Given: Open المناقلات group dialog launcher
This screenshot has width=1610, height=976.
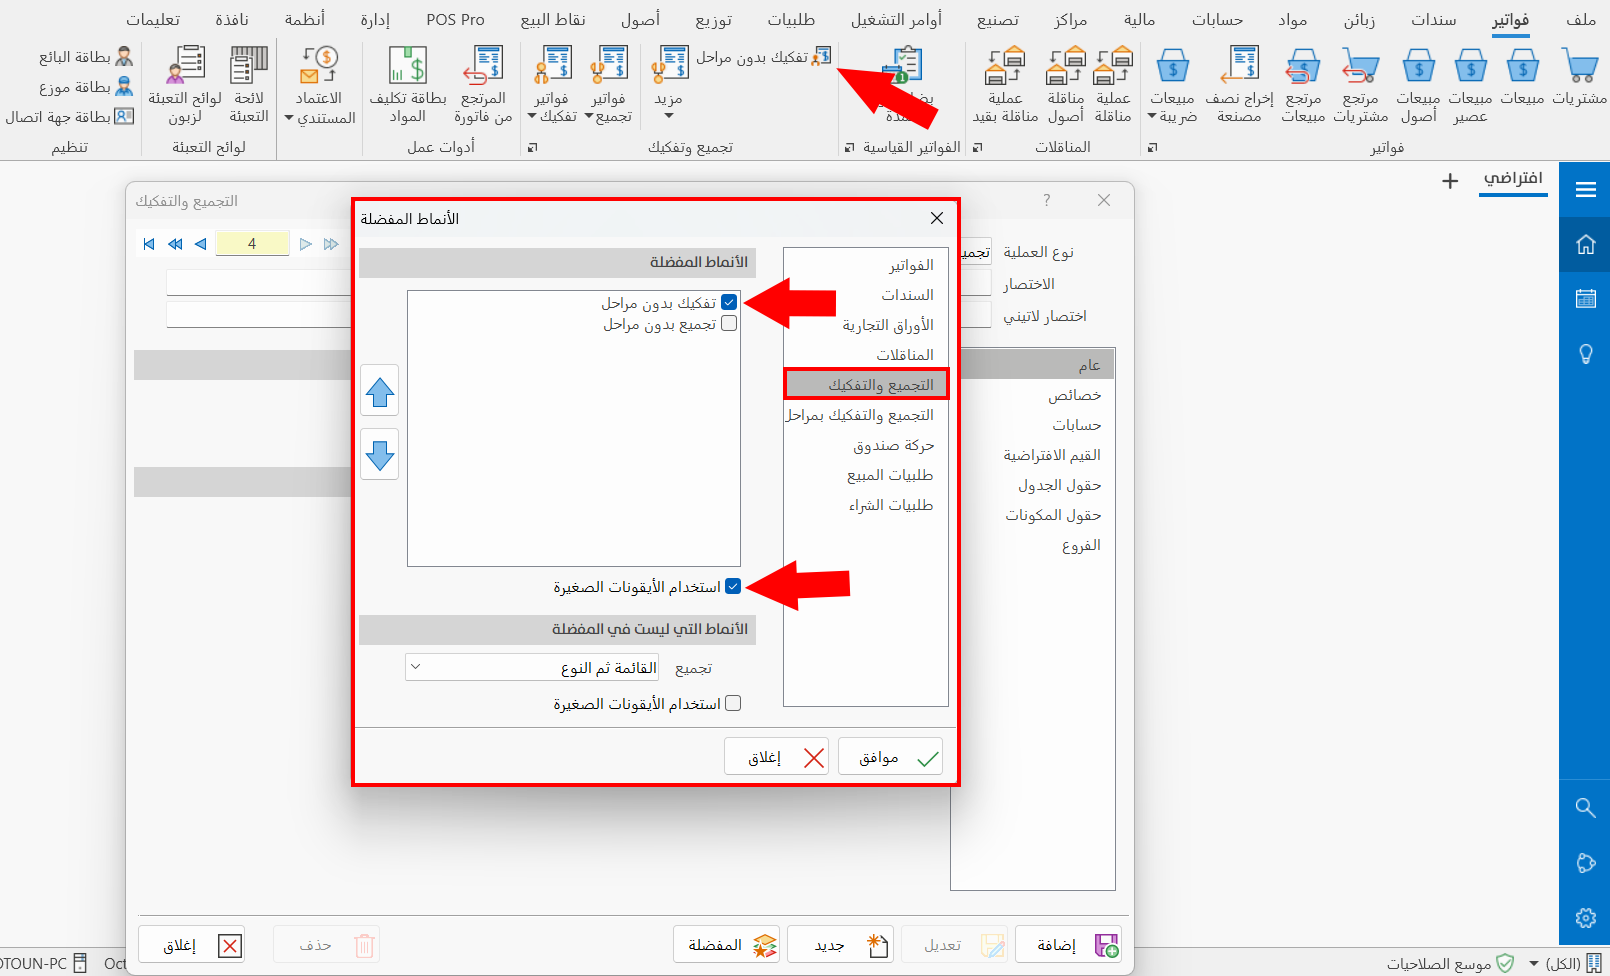Looking at the screenshot, I should pos(977,148).
